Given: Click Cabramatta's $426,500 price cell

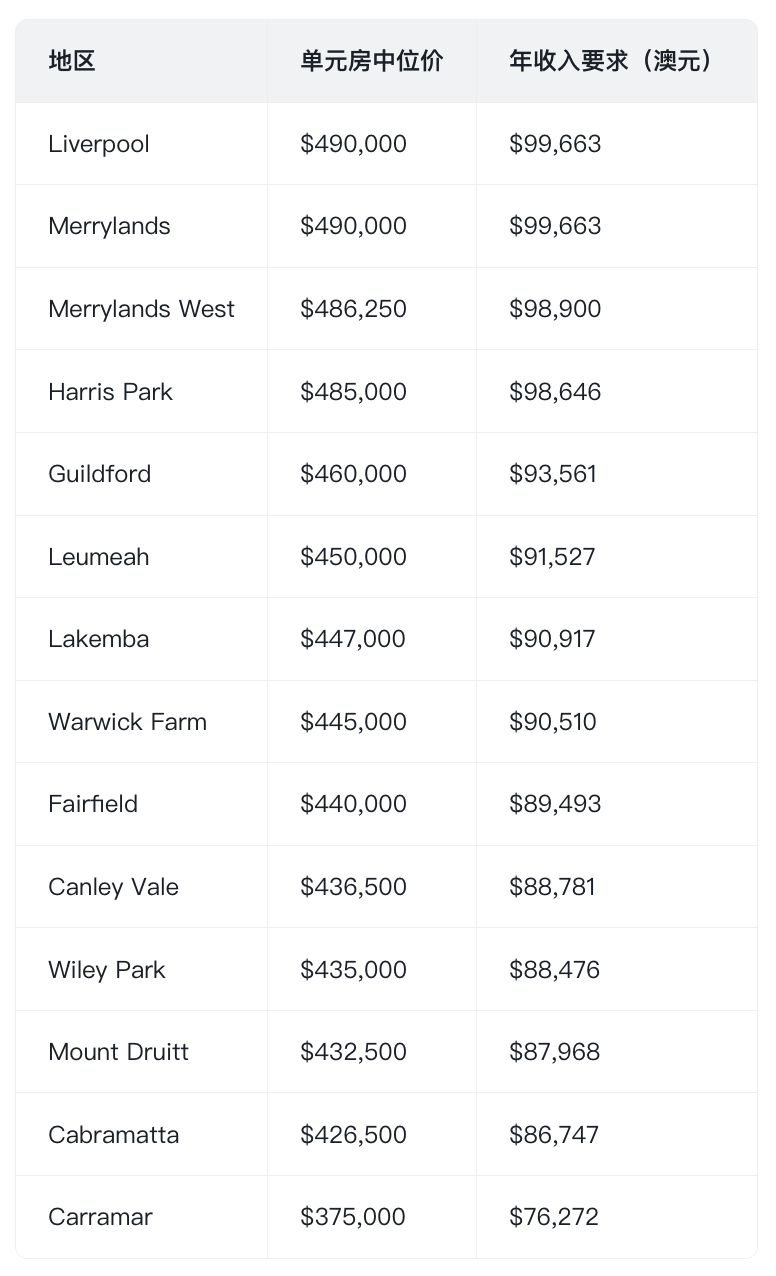Looking at the screenshot, I should point(354,1135).
